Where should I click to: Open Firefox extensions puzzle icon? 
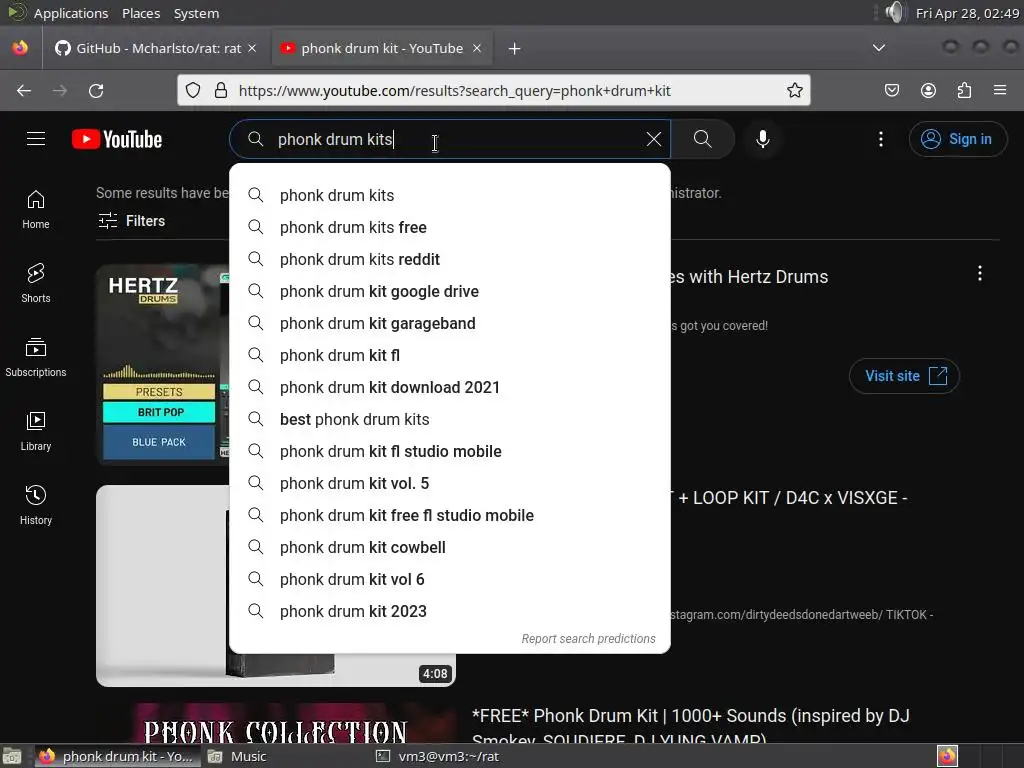[x=964, y=90]
